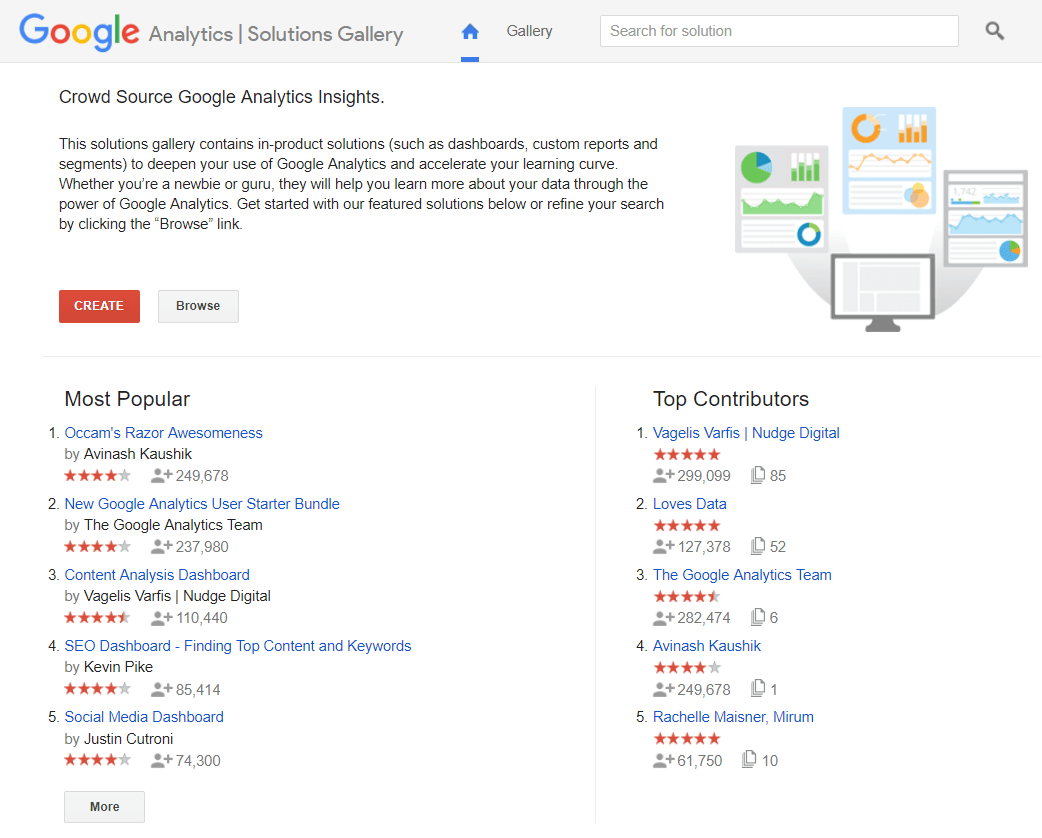Click the search magnifier icon
1042x838 pixels.
pyautogui.click(x=994, y=31)
